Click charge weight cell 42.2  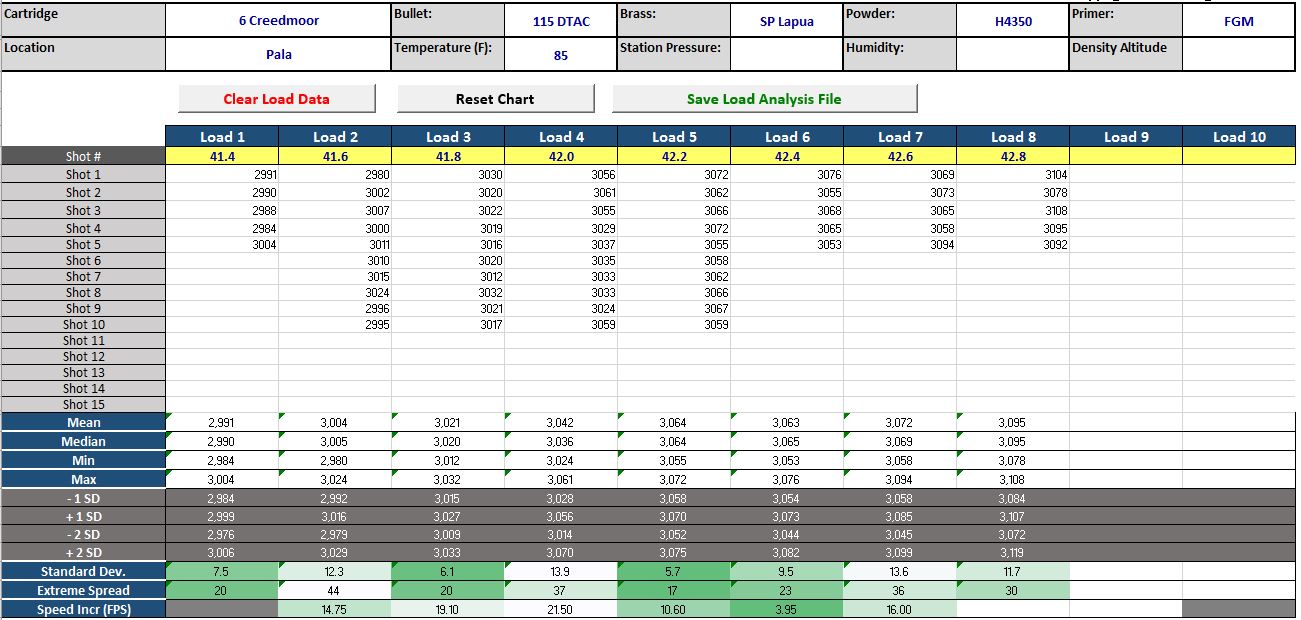674,156
